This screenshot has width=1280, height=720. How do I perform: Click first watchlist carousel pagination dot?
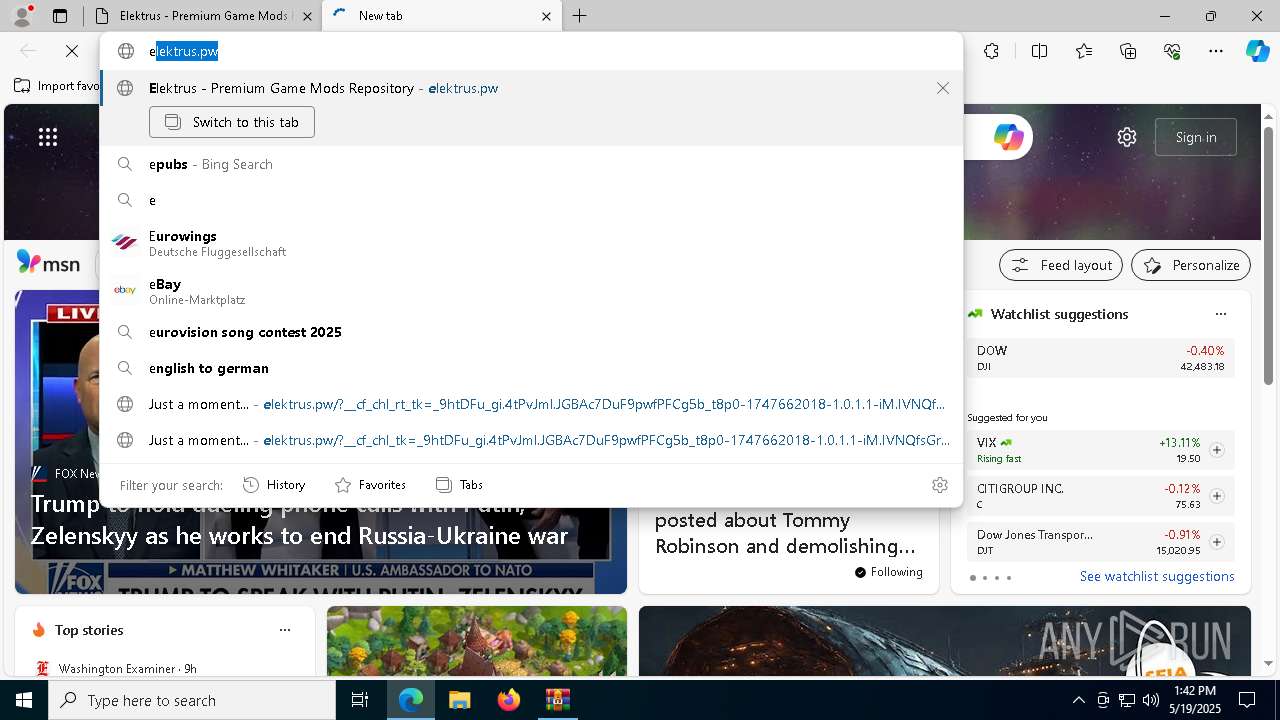973,578
